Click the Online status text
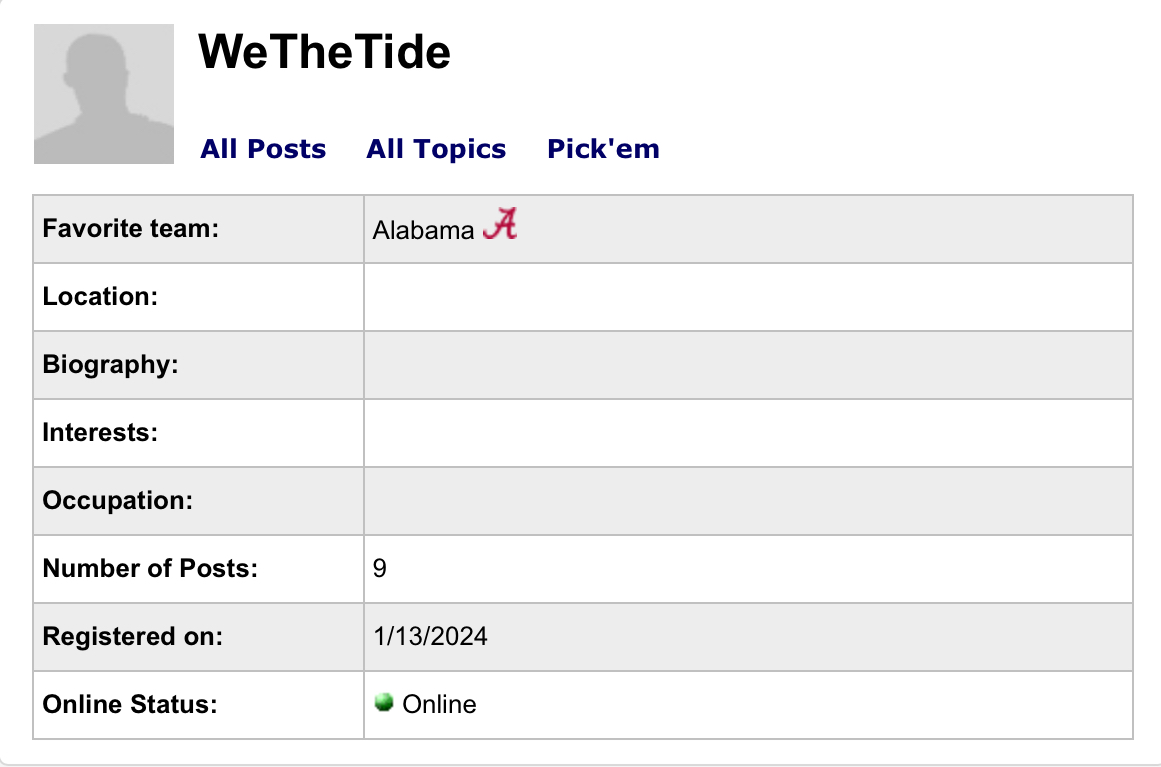Viewport: 1161px width, 767px height. (x=439, y=704)
